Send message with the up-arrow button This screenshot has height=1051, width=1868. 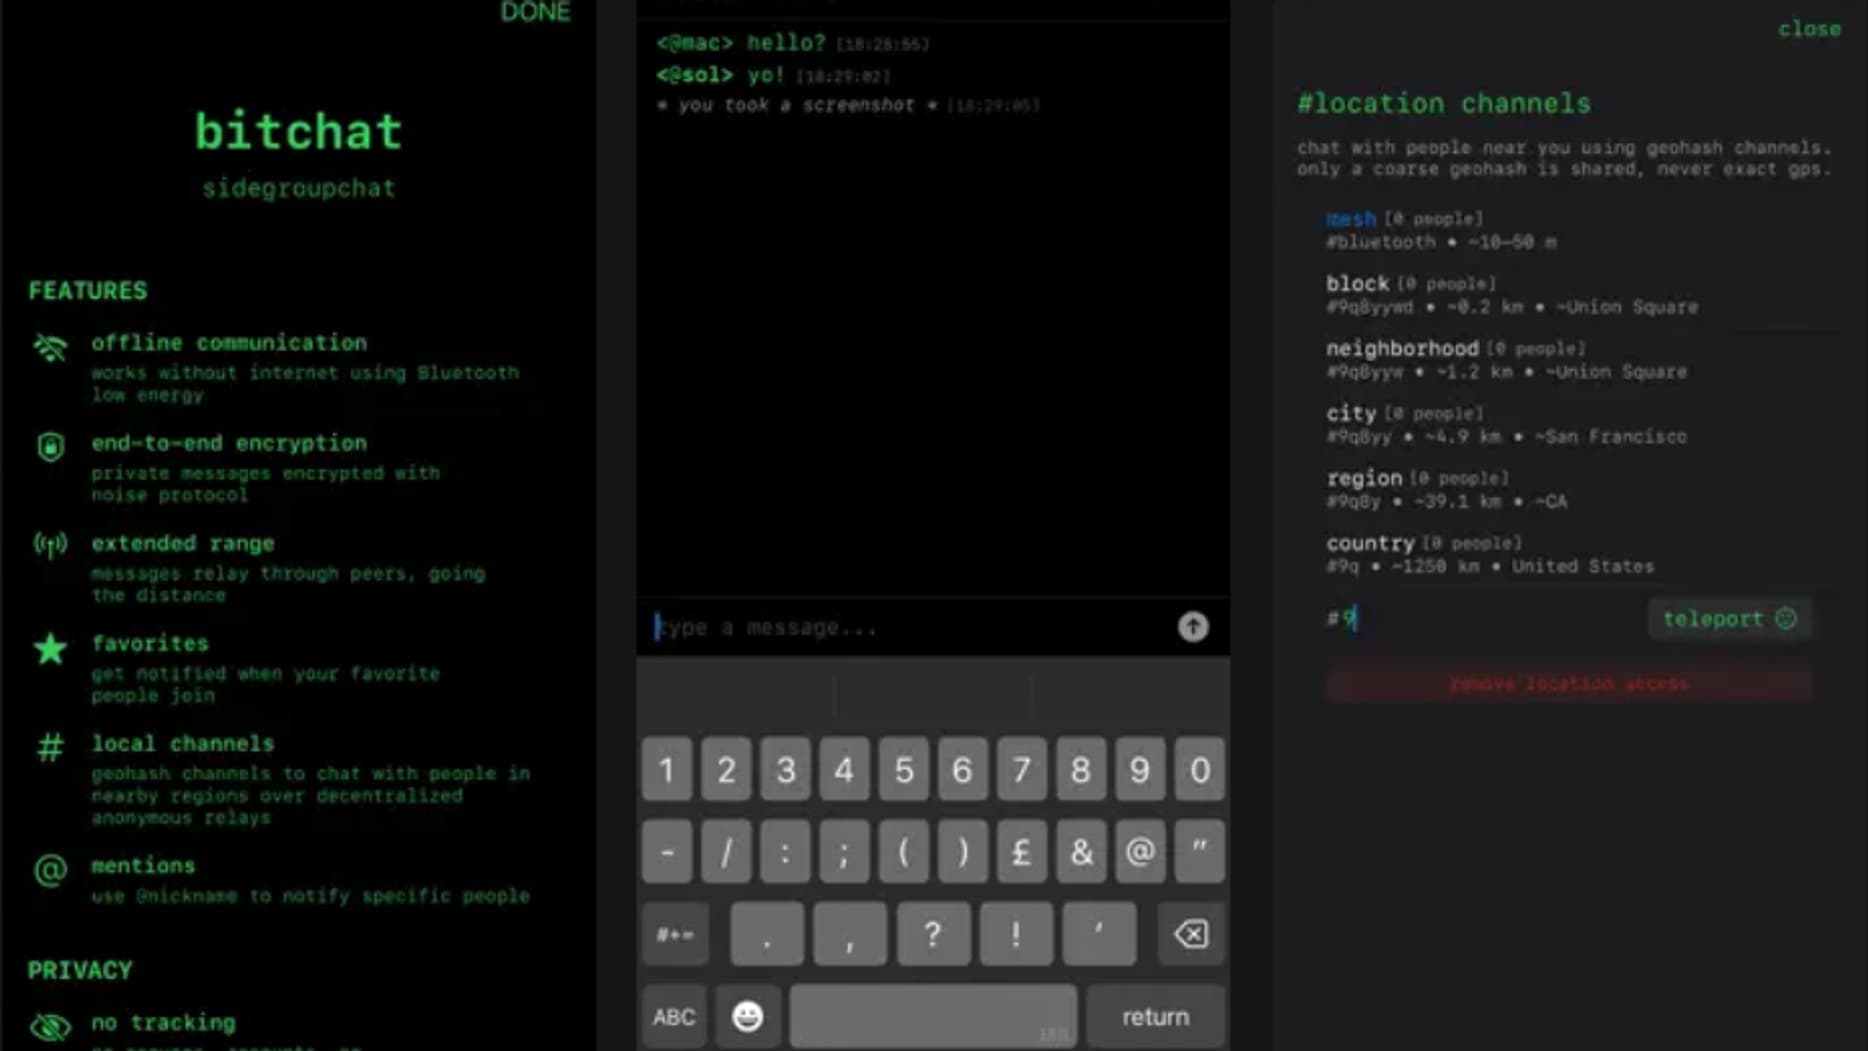pos(1192,627)
